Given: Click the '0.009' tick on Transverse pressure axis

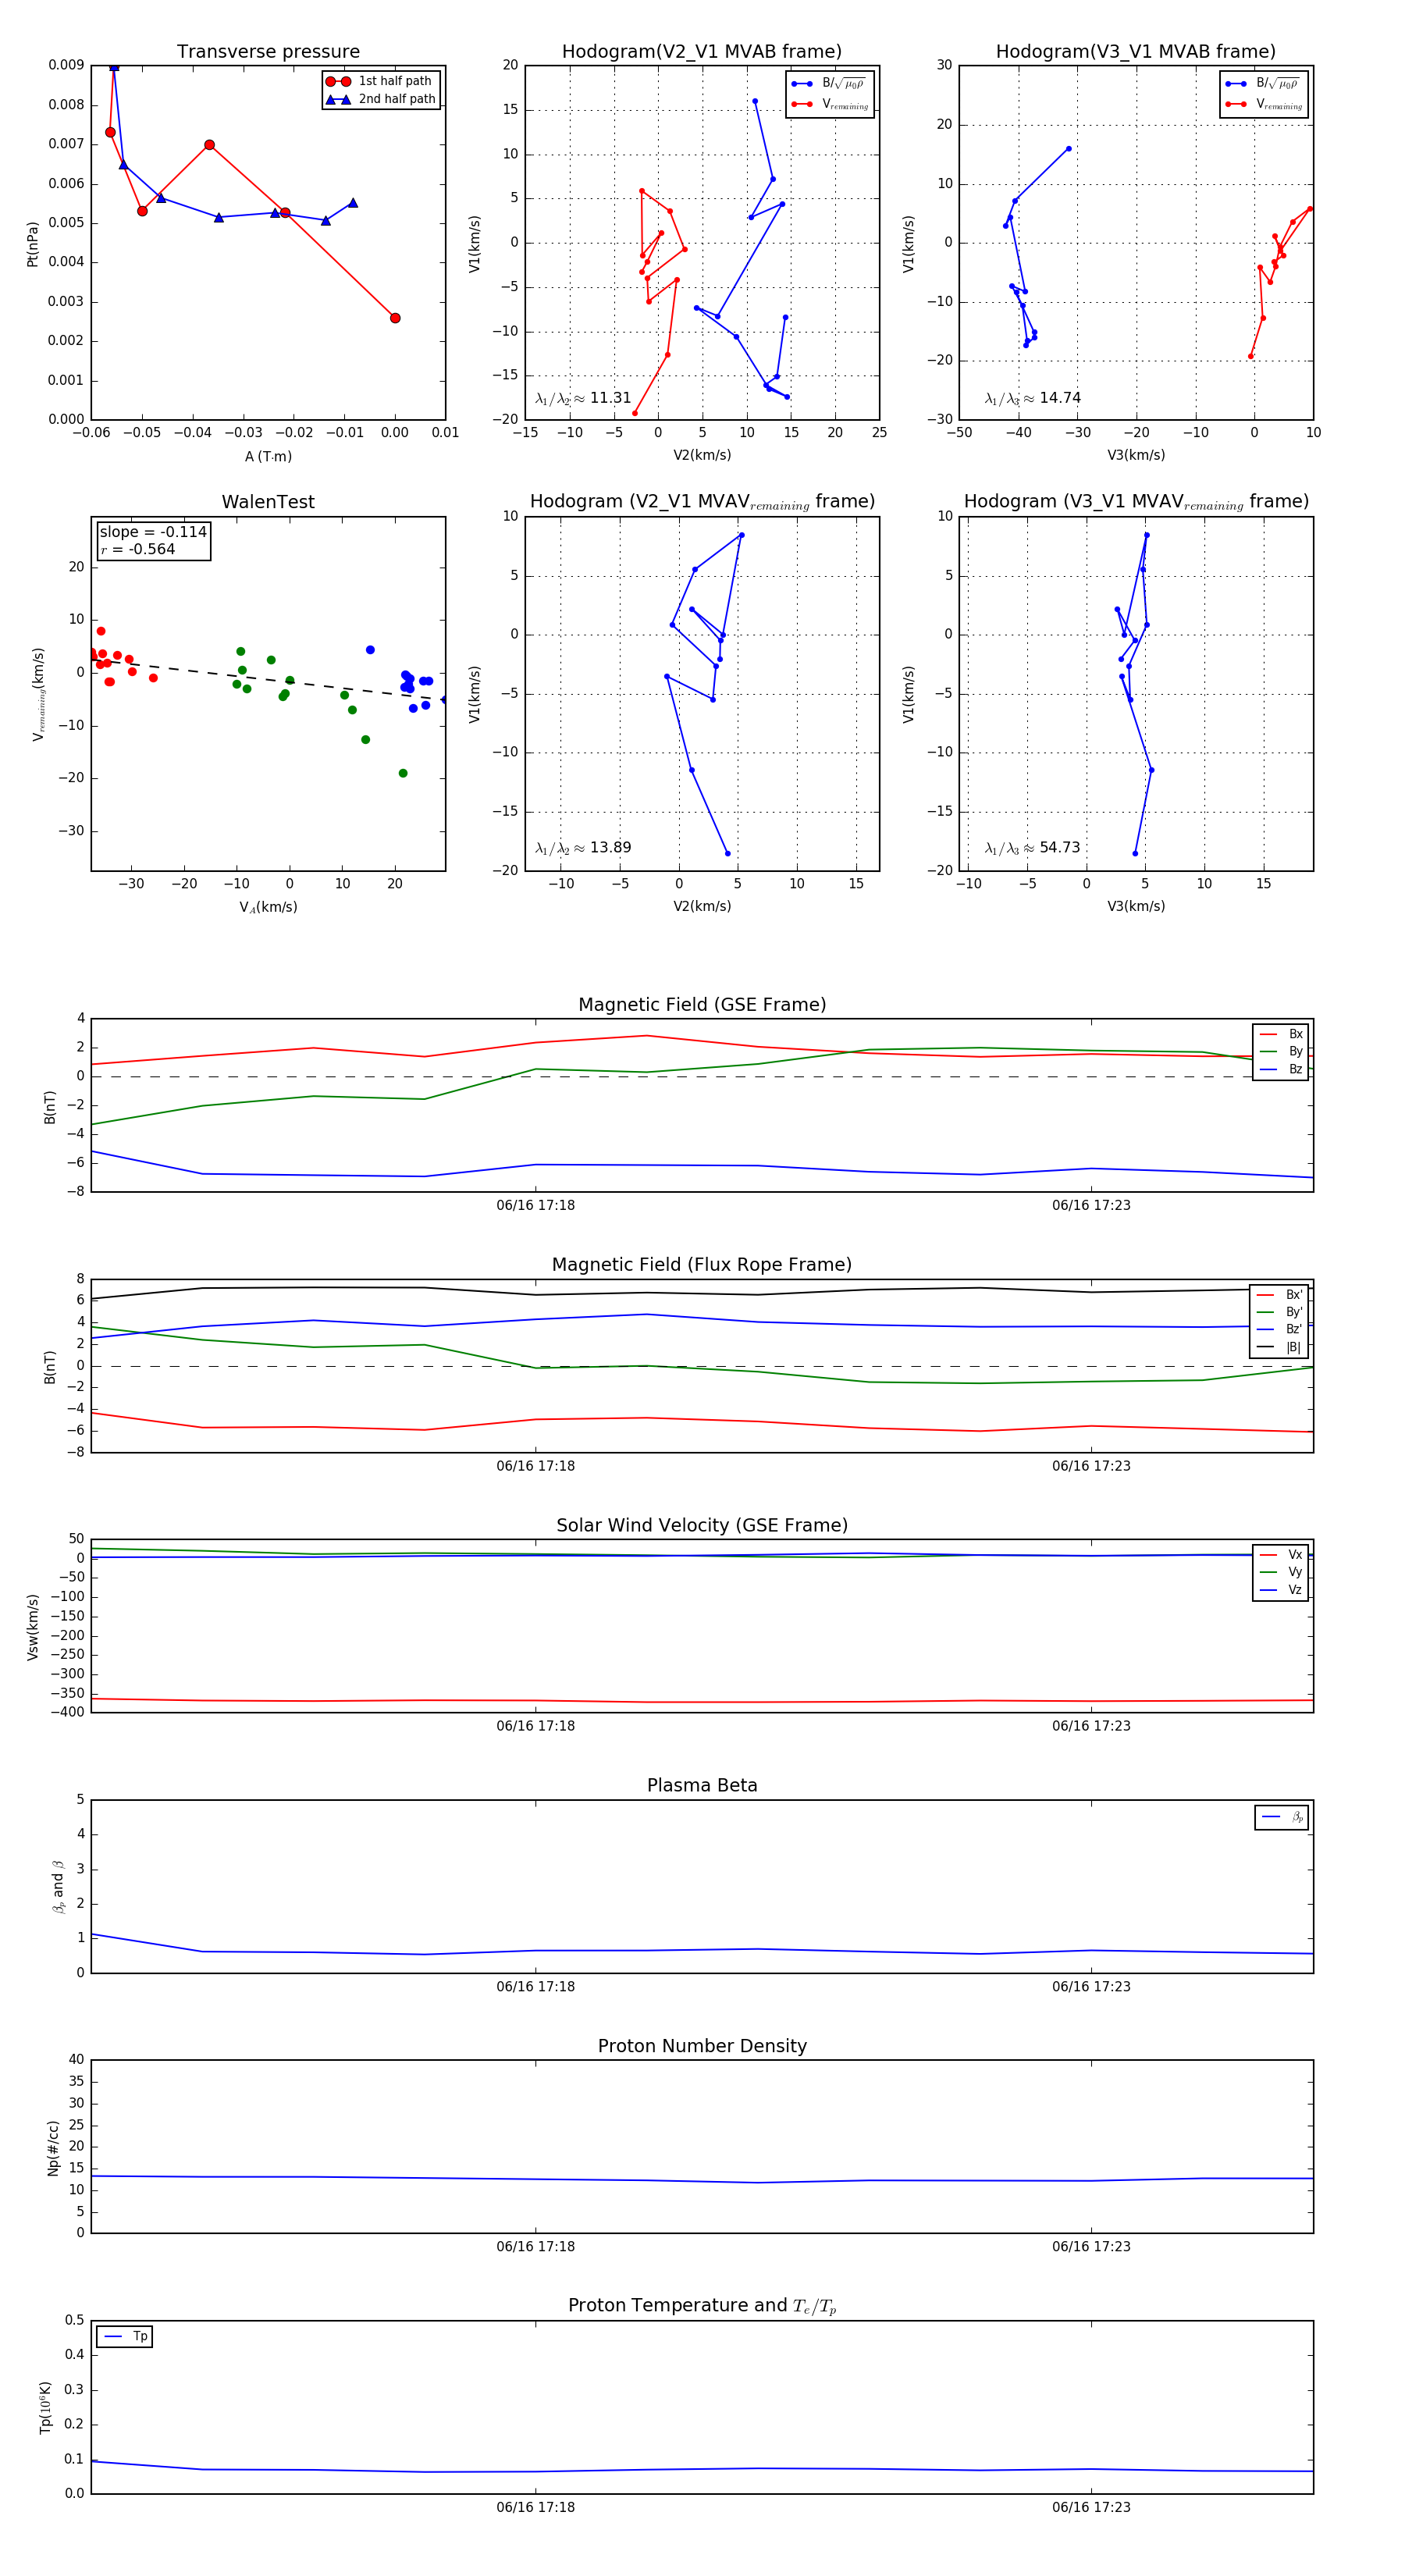Looking at the screenshot, I should 66,65.
